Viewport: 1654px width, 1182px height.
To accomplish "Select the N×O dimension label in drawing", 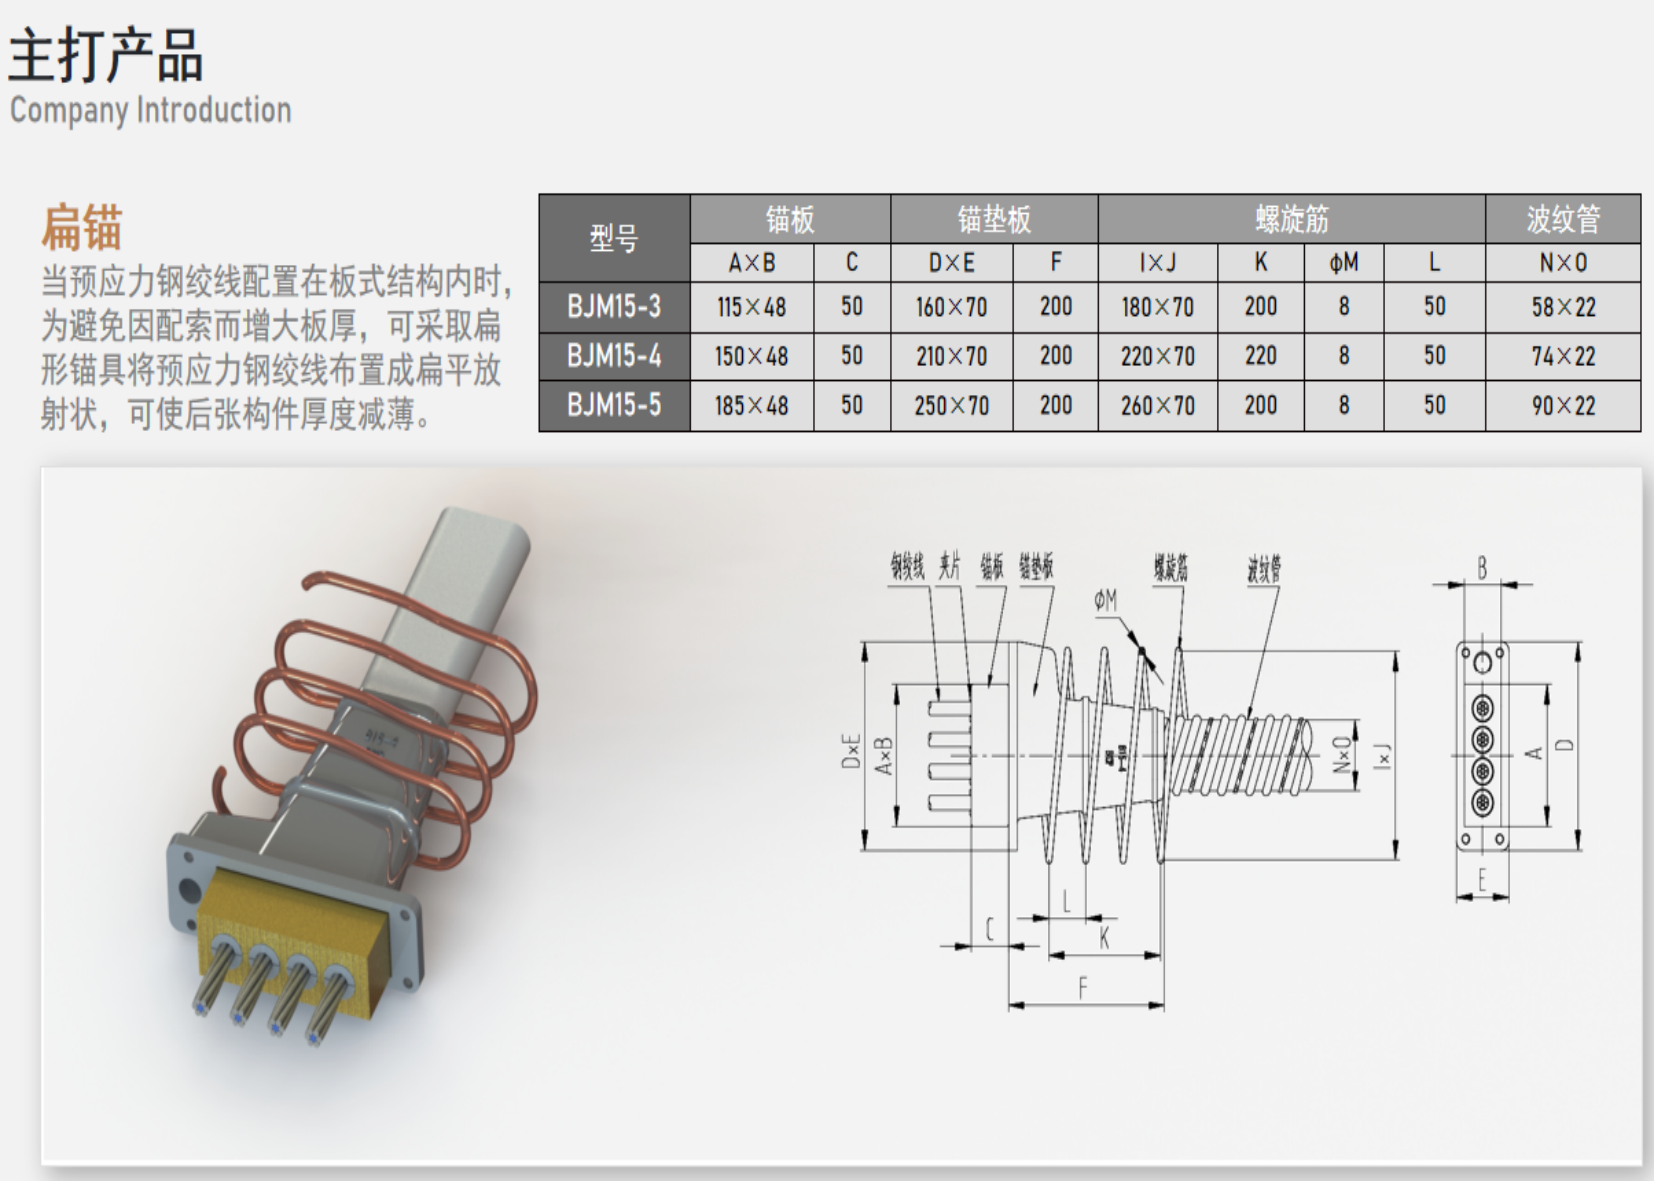I will point(1343,754).
